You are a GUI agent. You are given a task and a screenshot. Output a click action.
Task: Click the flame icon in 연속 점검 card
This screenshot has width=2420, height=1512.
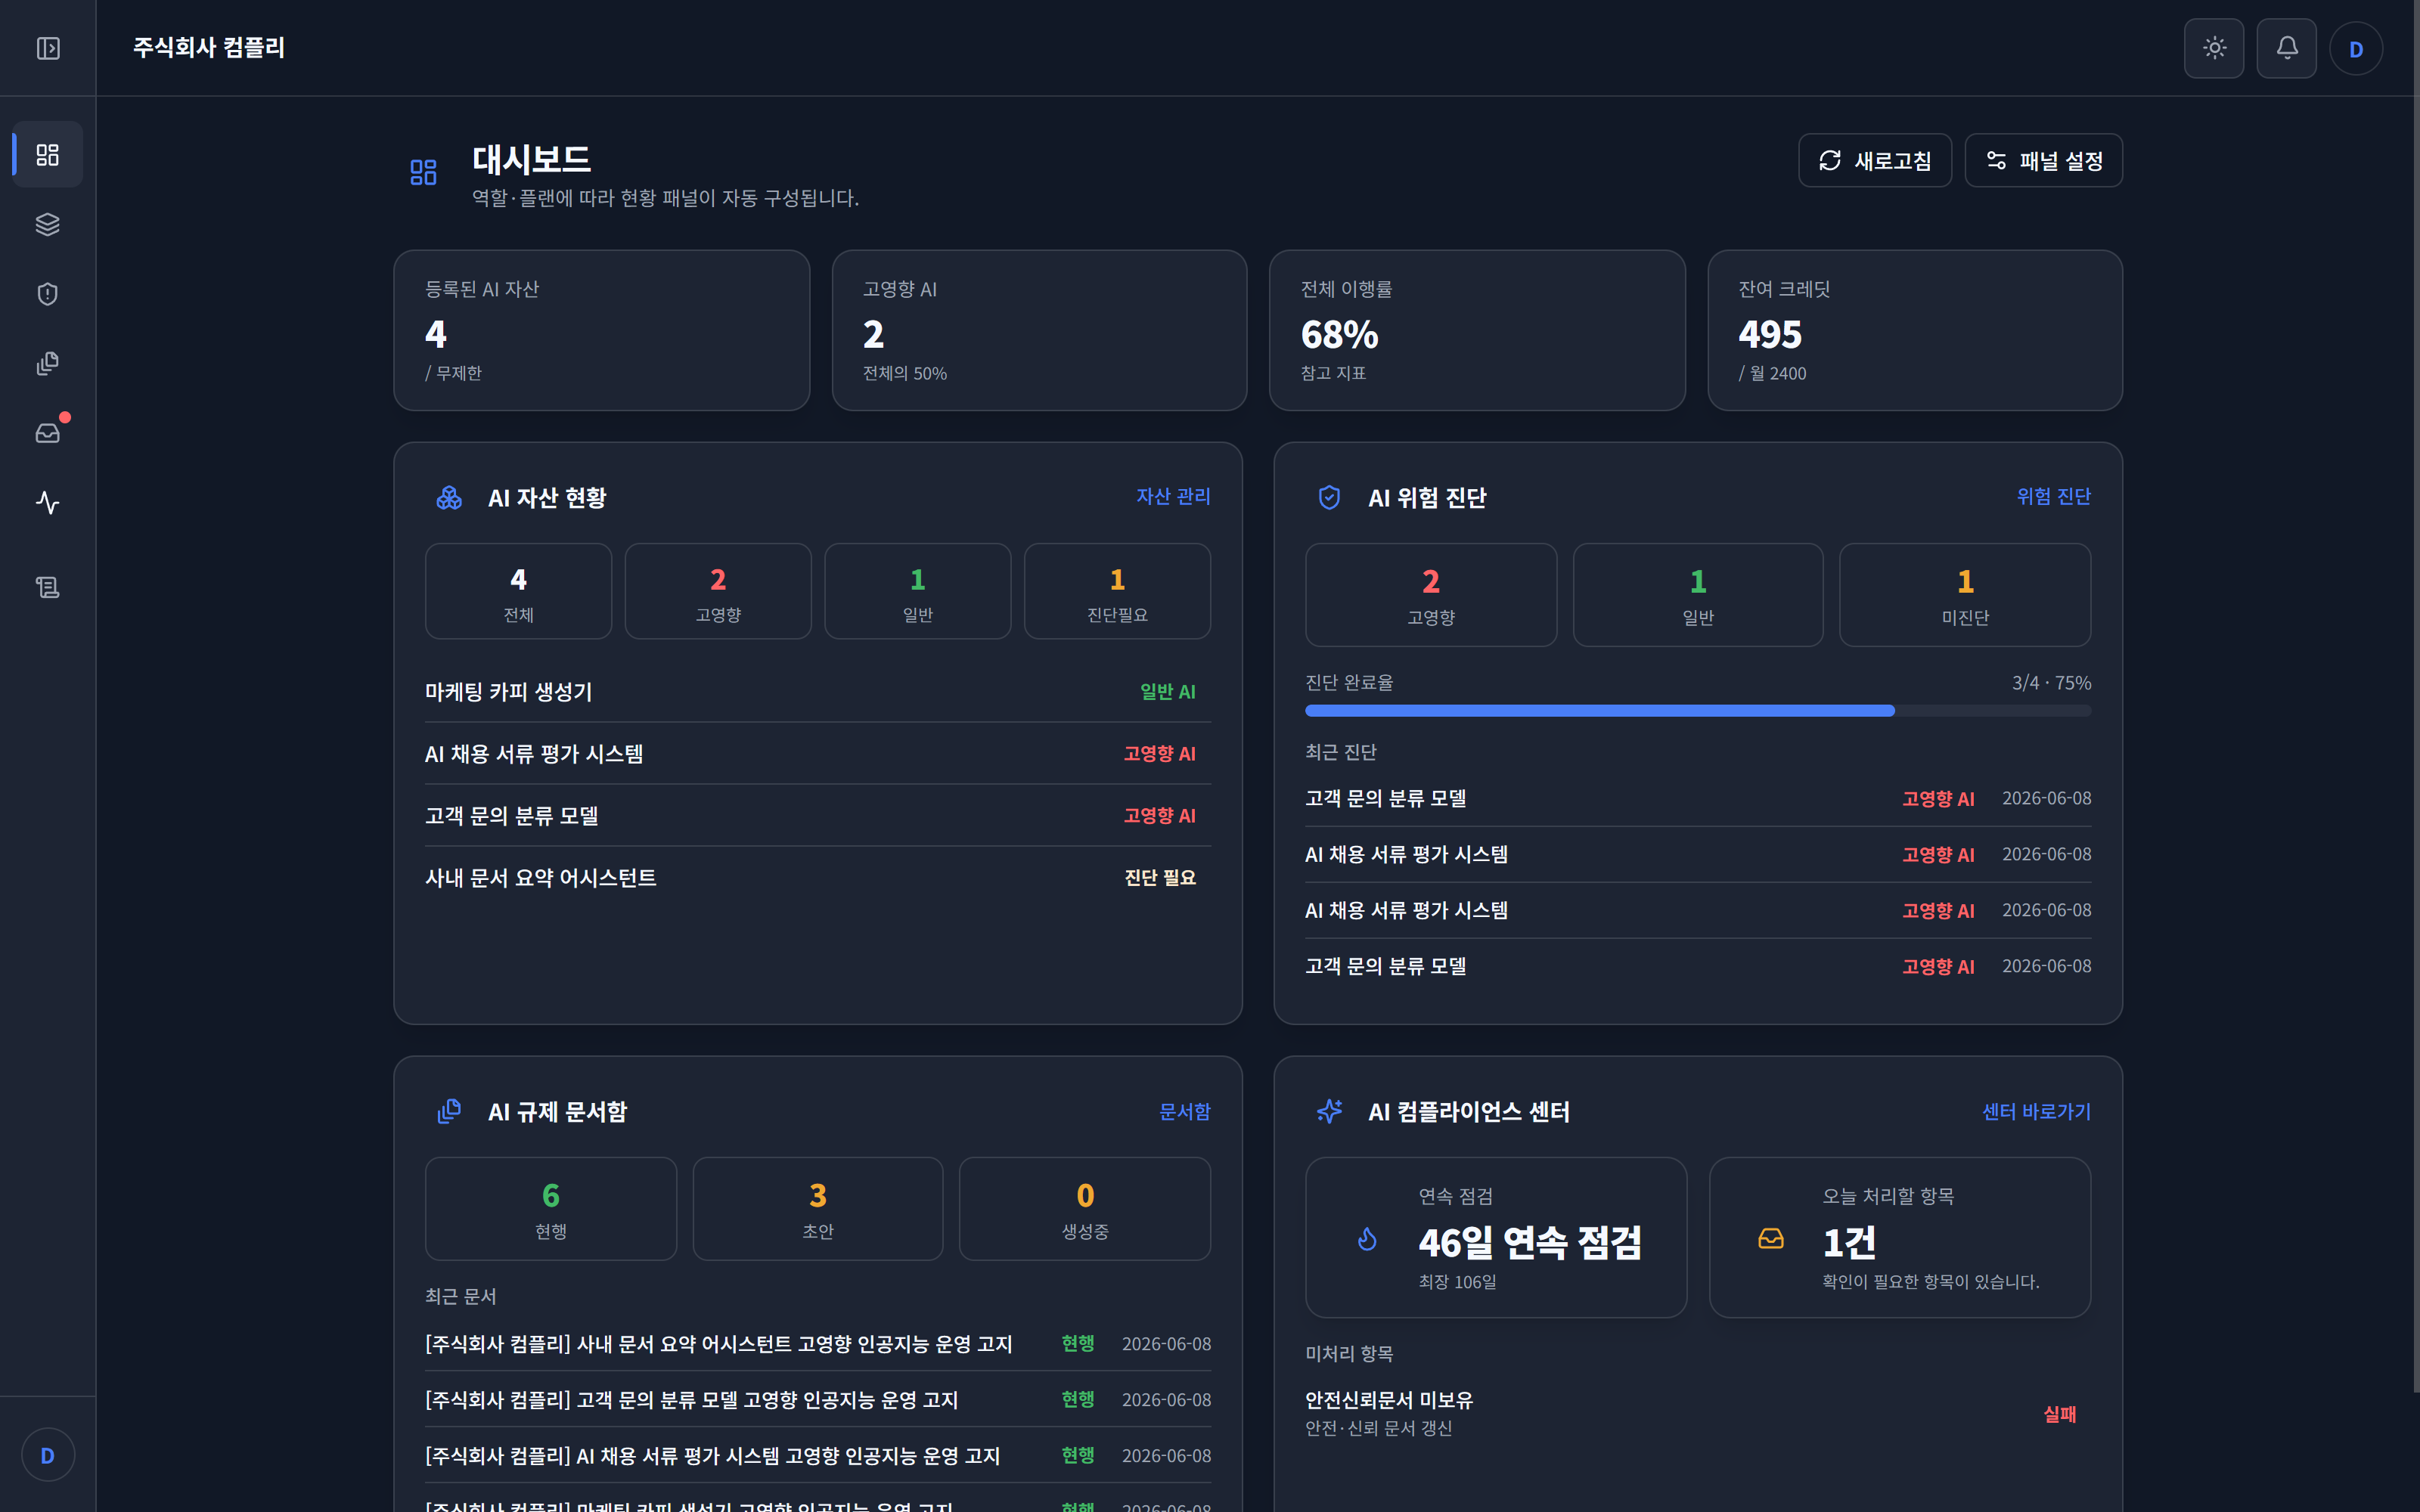[1367, 1239]
